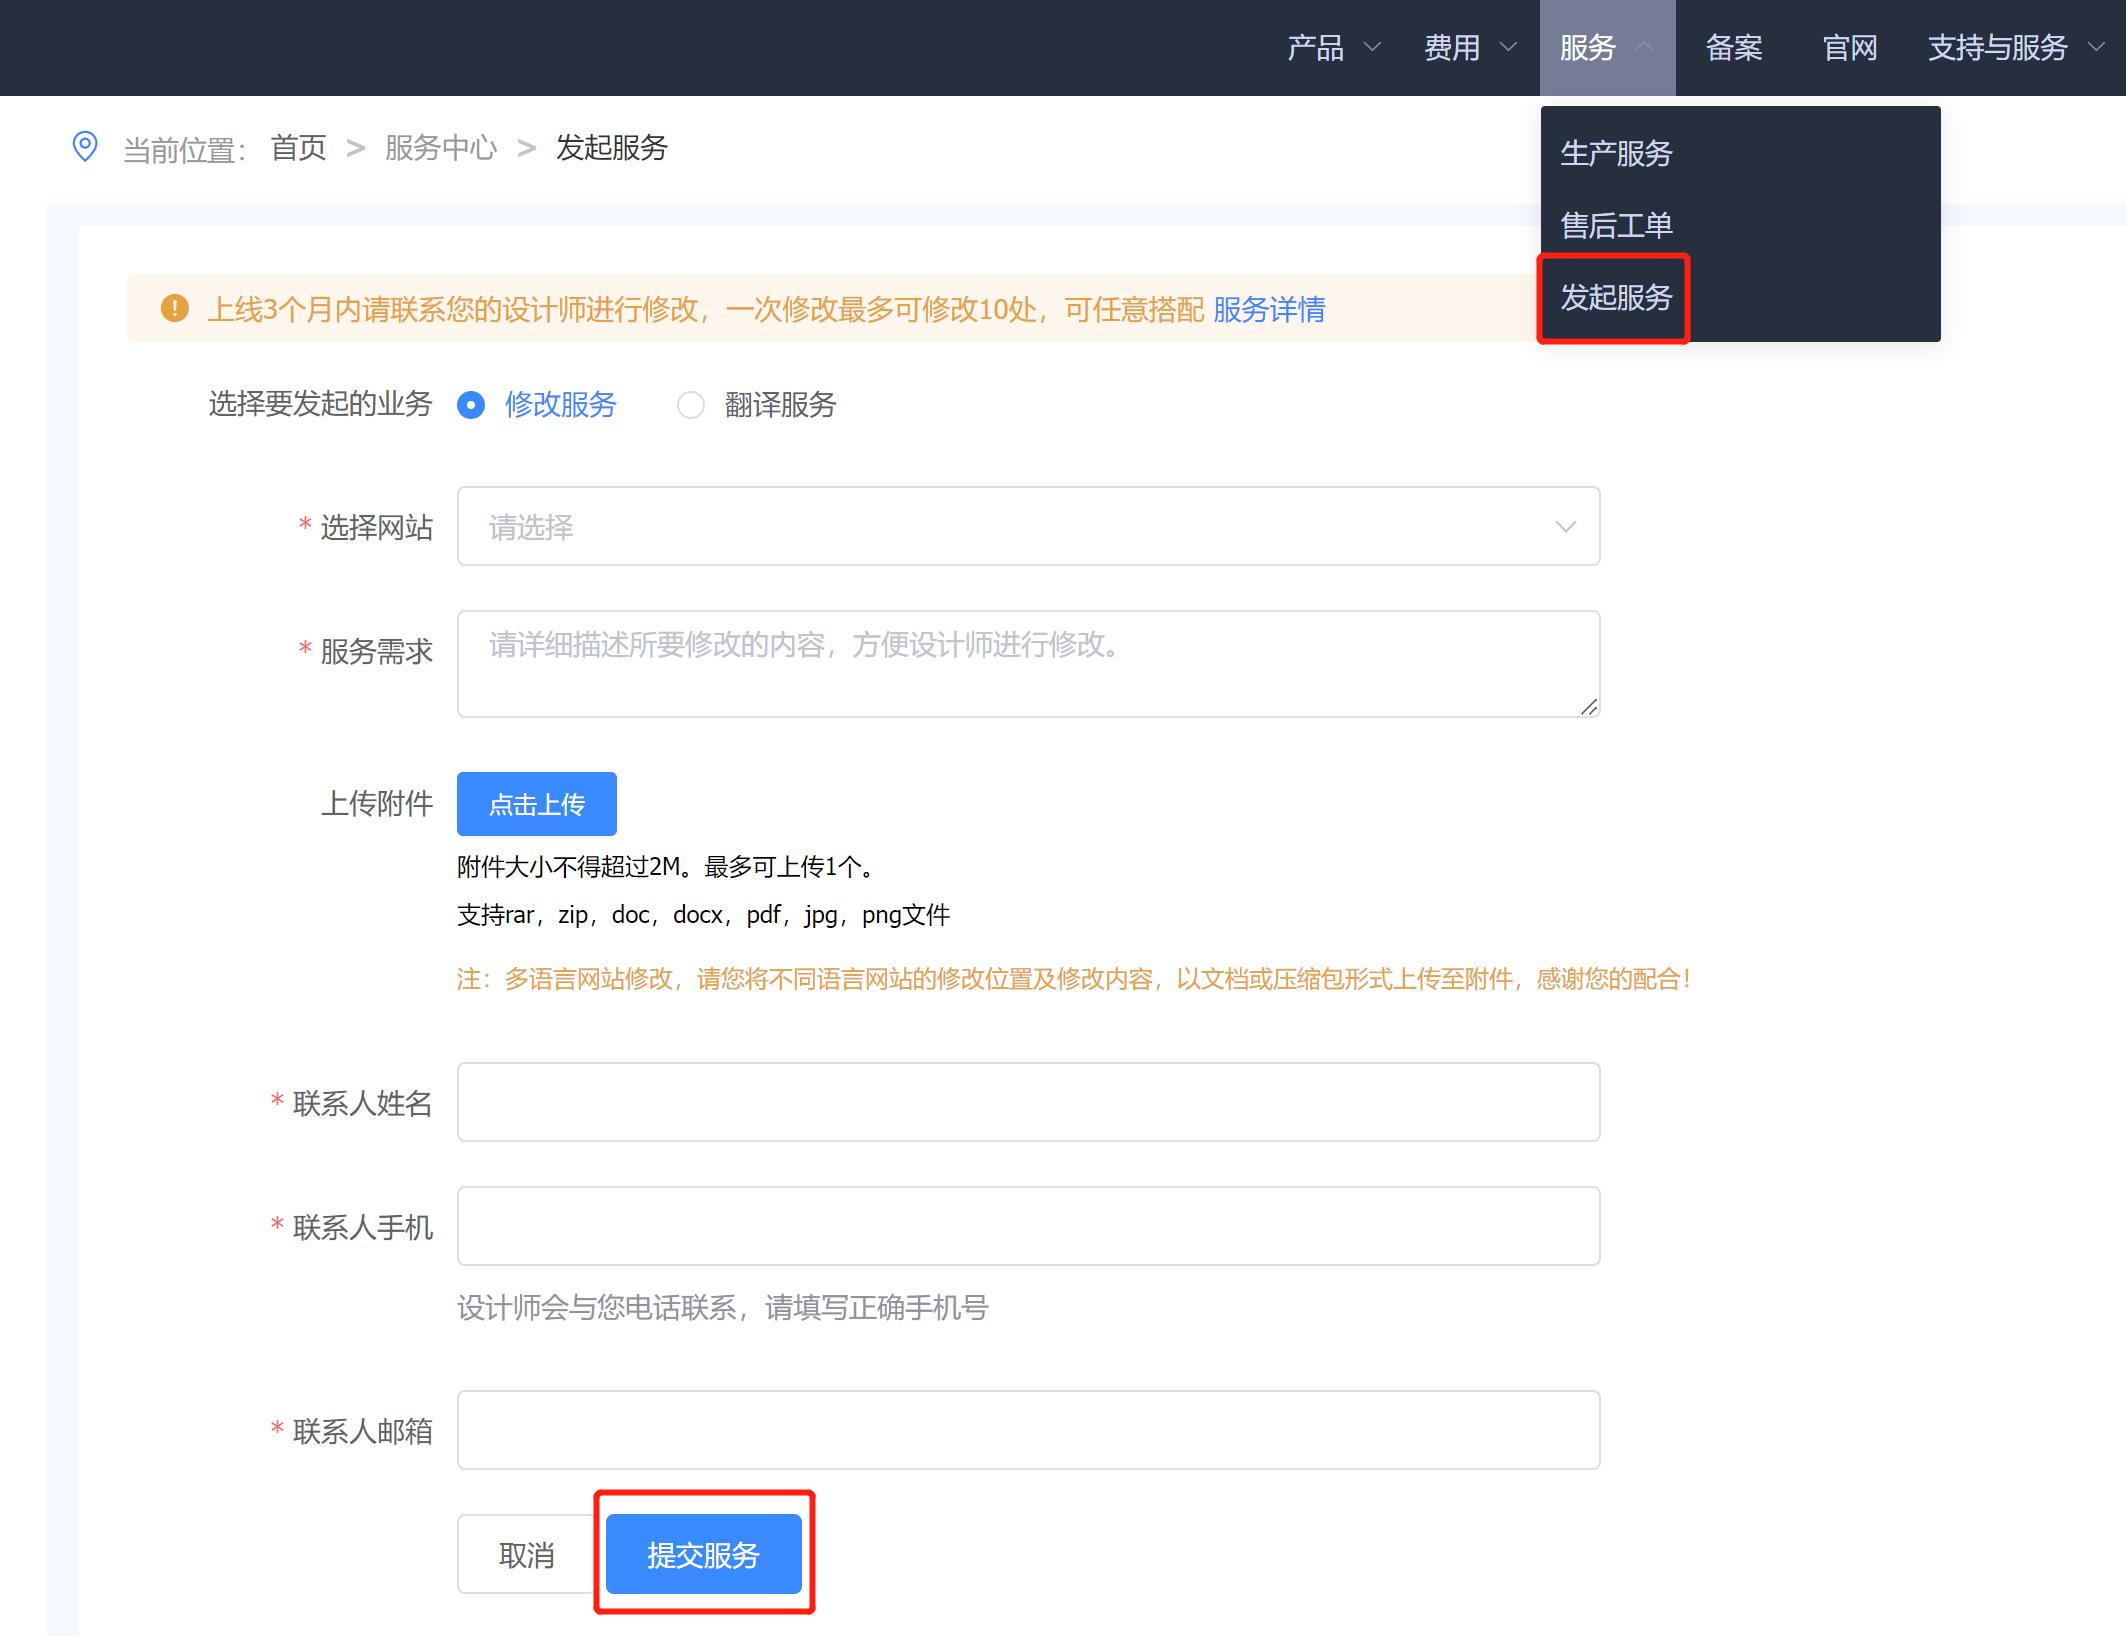This screenshot has width=2126, height=1636.
Task: Select the 翻译服务 radio button
Action: click(691, 405)
